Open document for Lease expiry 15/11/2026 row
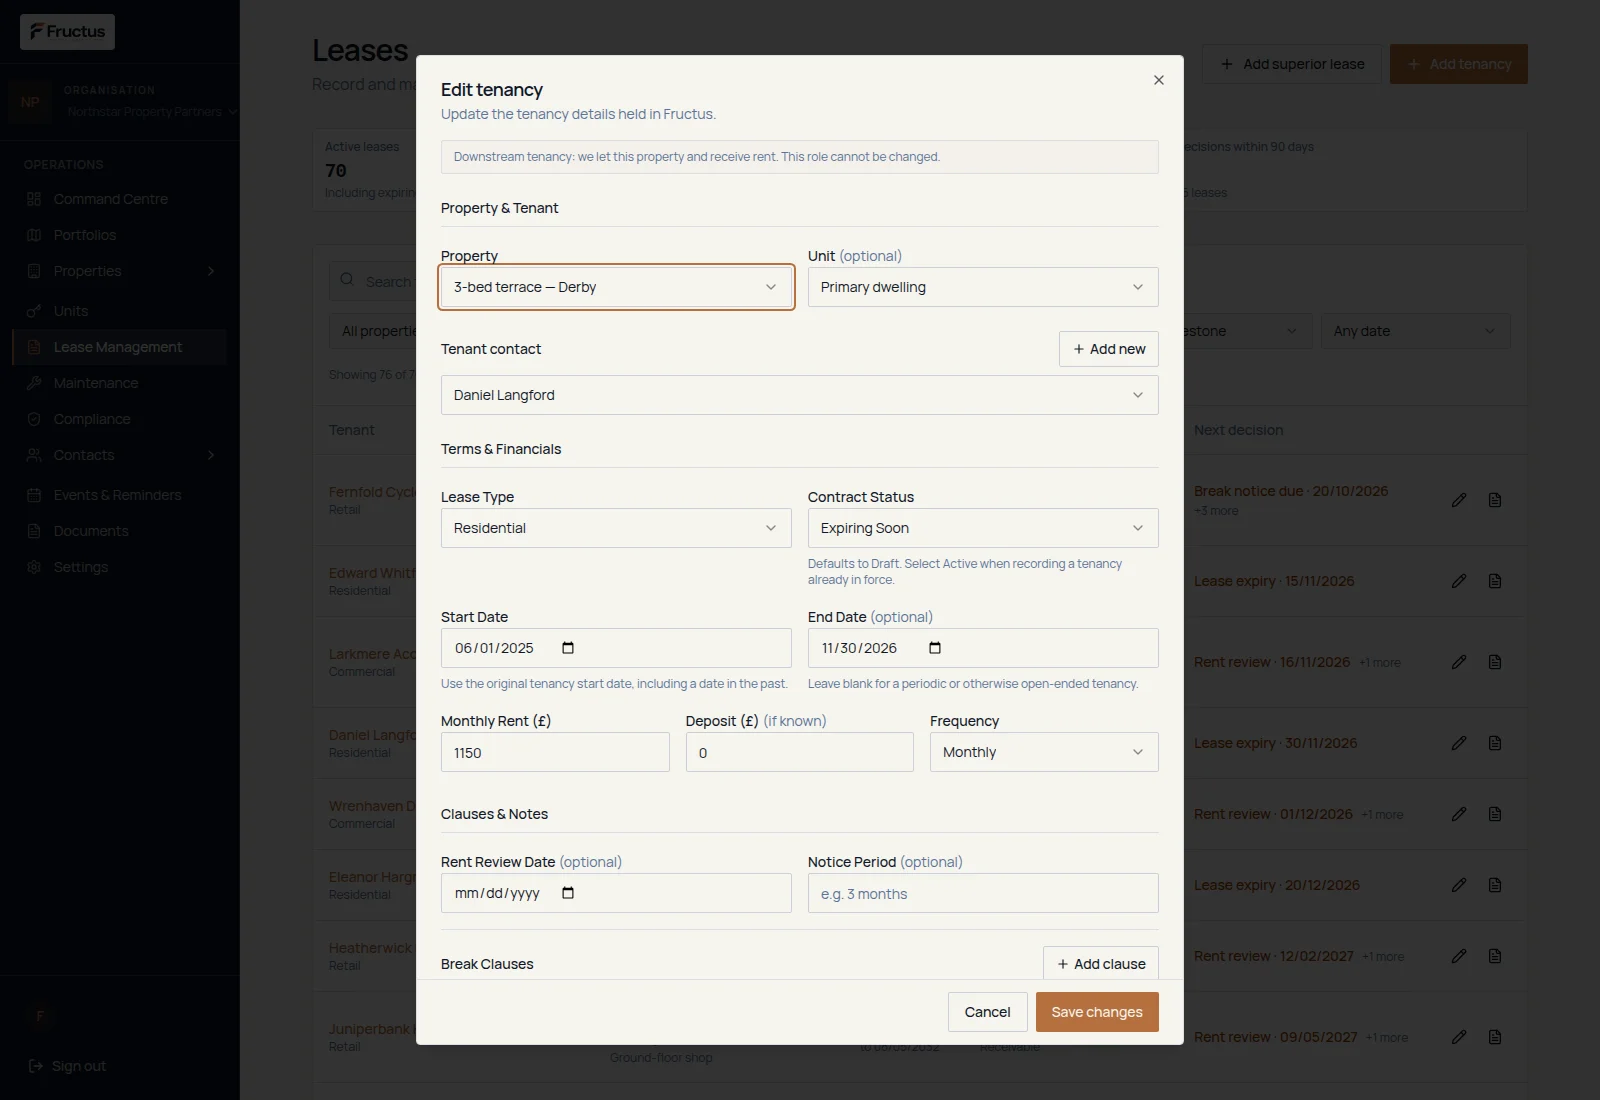Screen dimensions: 1600x1100 click(1495, 581)
